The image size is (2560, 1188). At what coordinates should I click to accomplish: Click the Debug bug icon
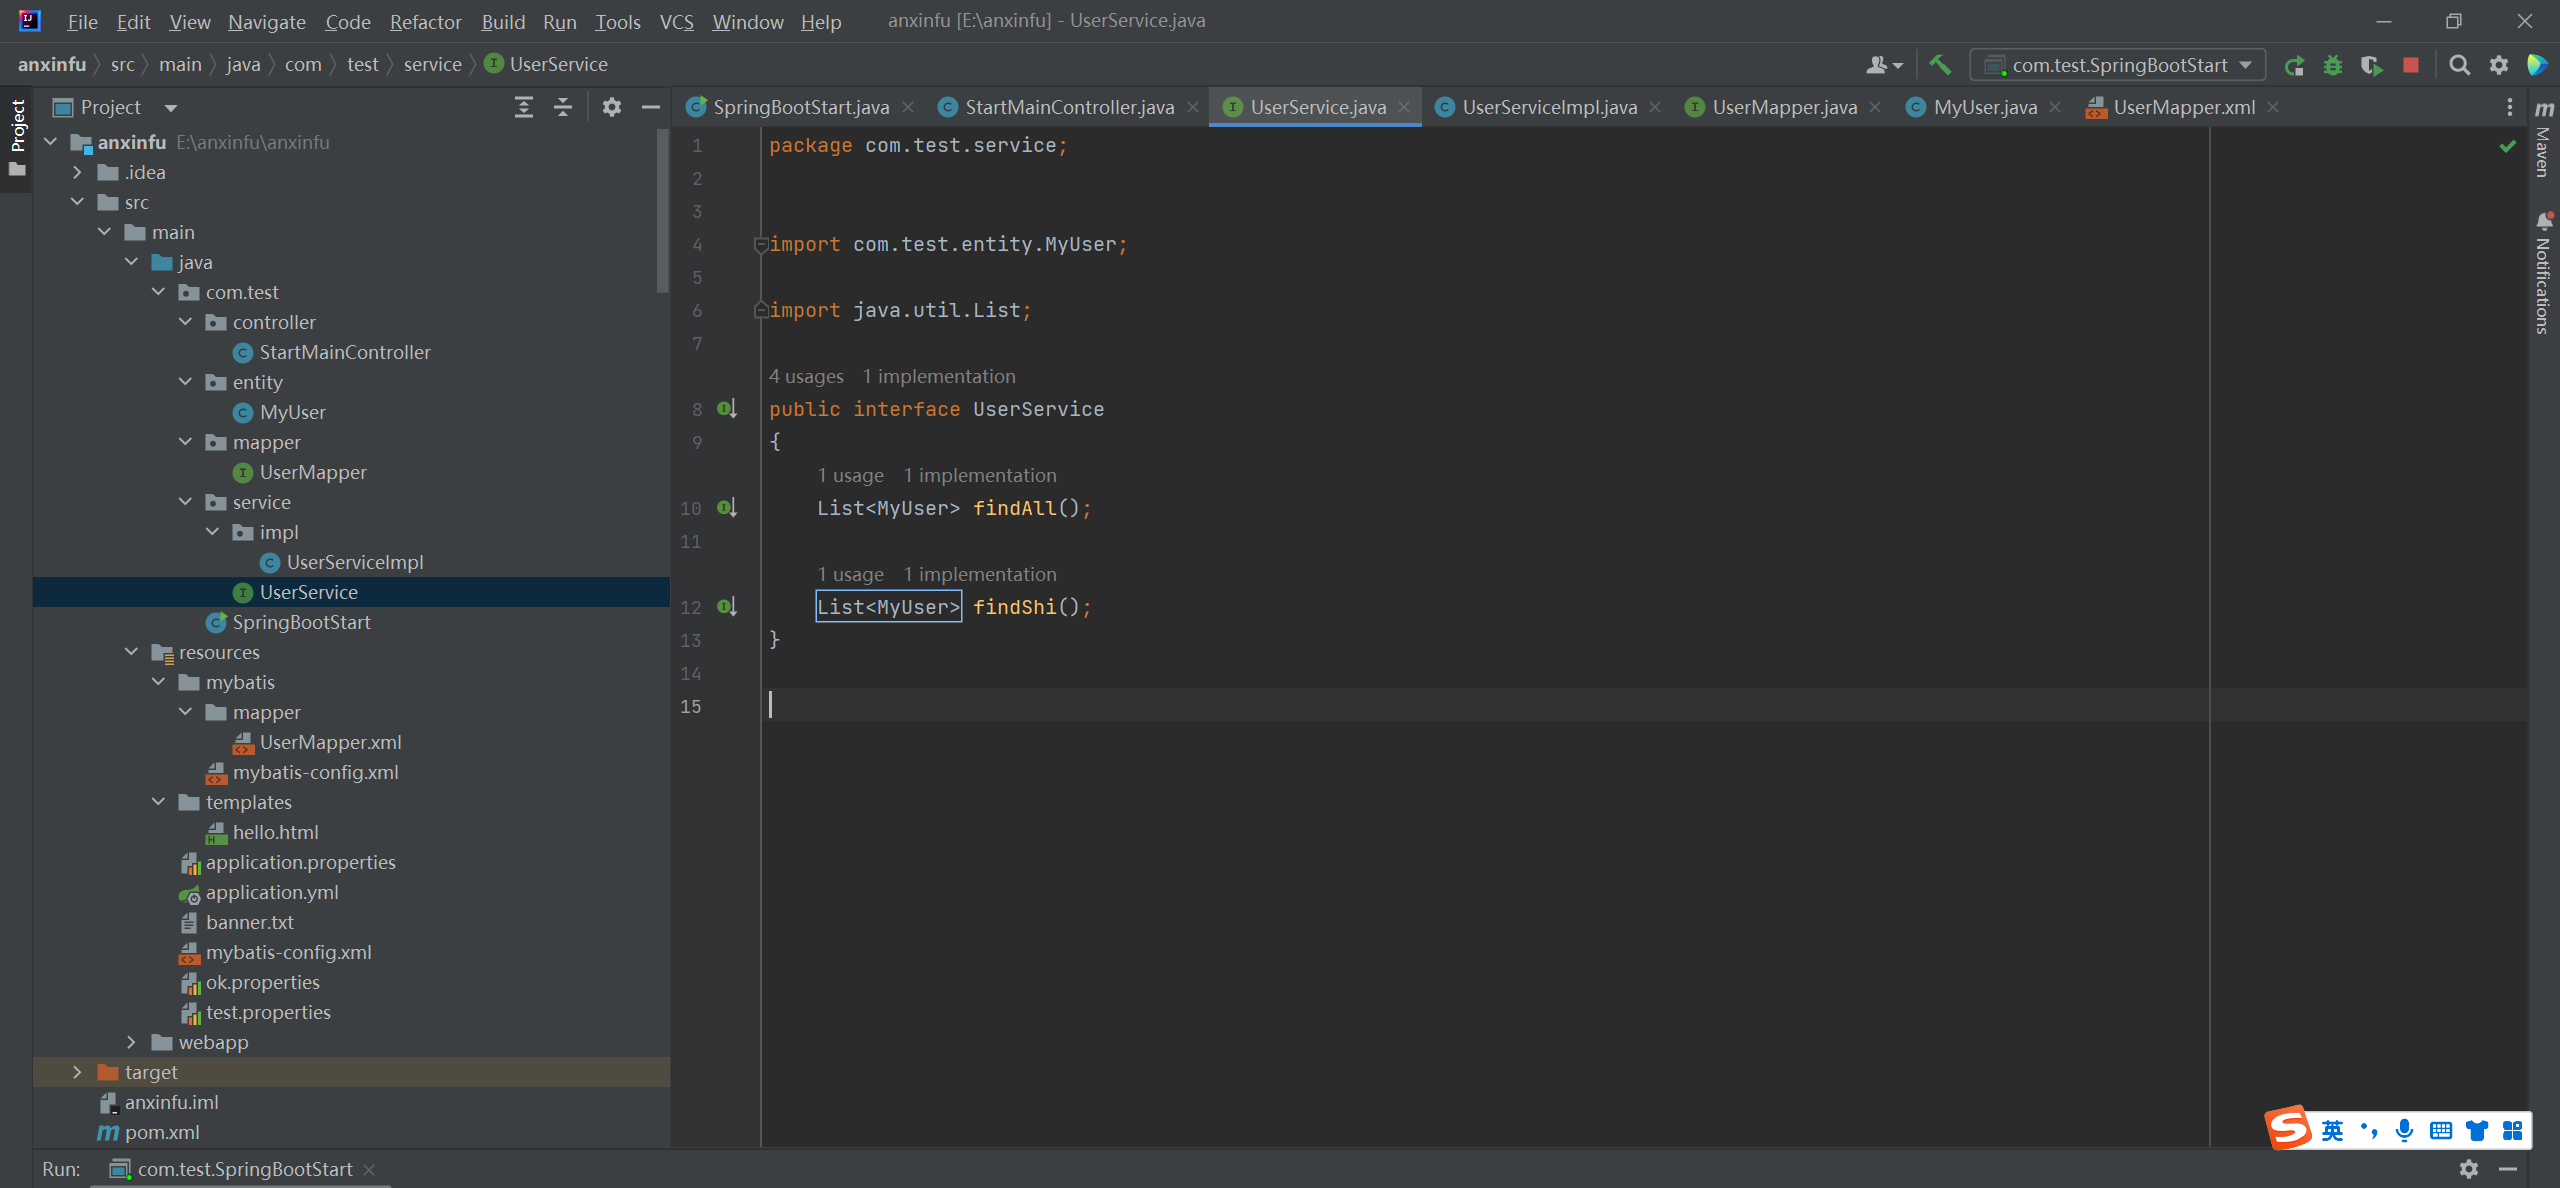pyautogui.click(x=2333, y=65)
